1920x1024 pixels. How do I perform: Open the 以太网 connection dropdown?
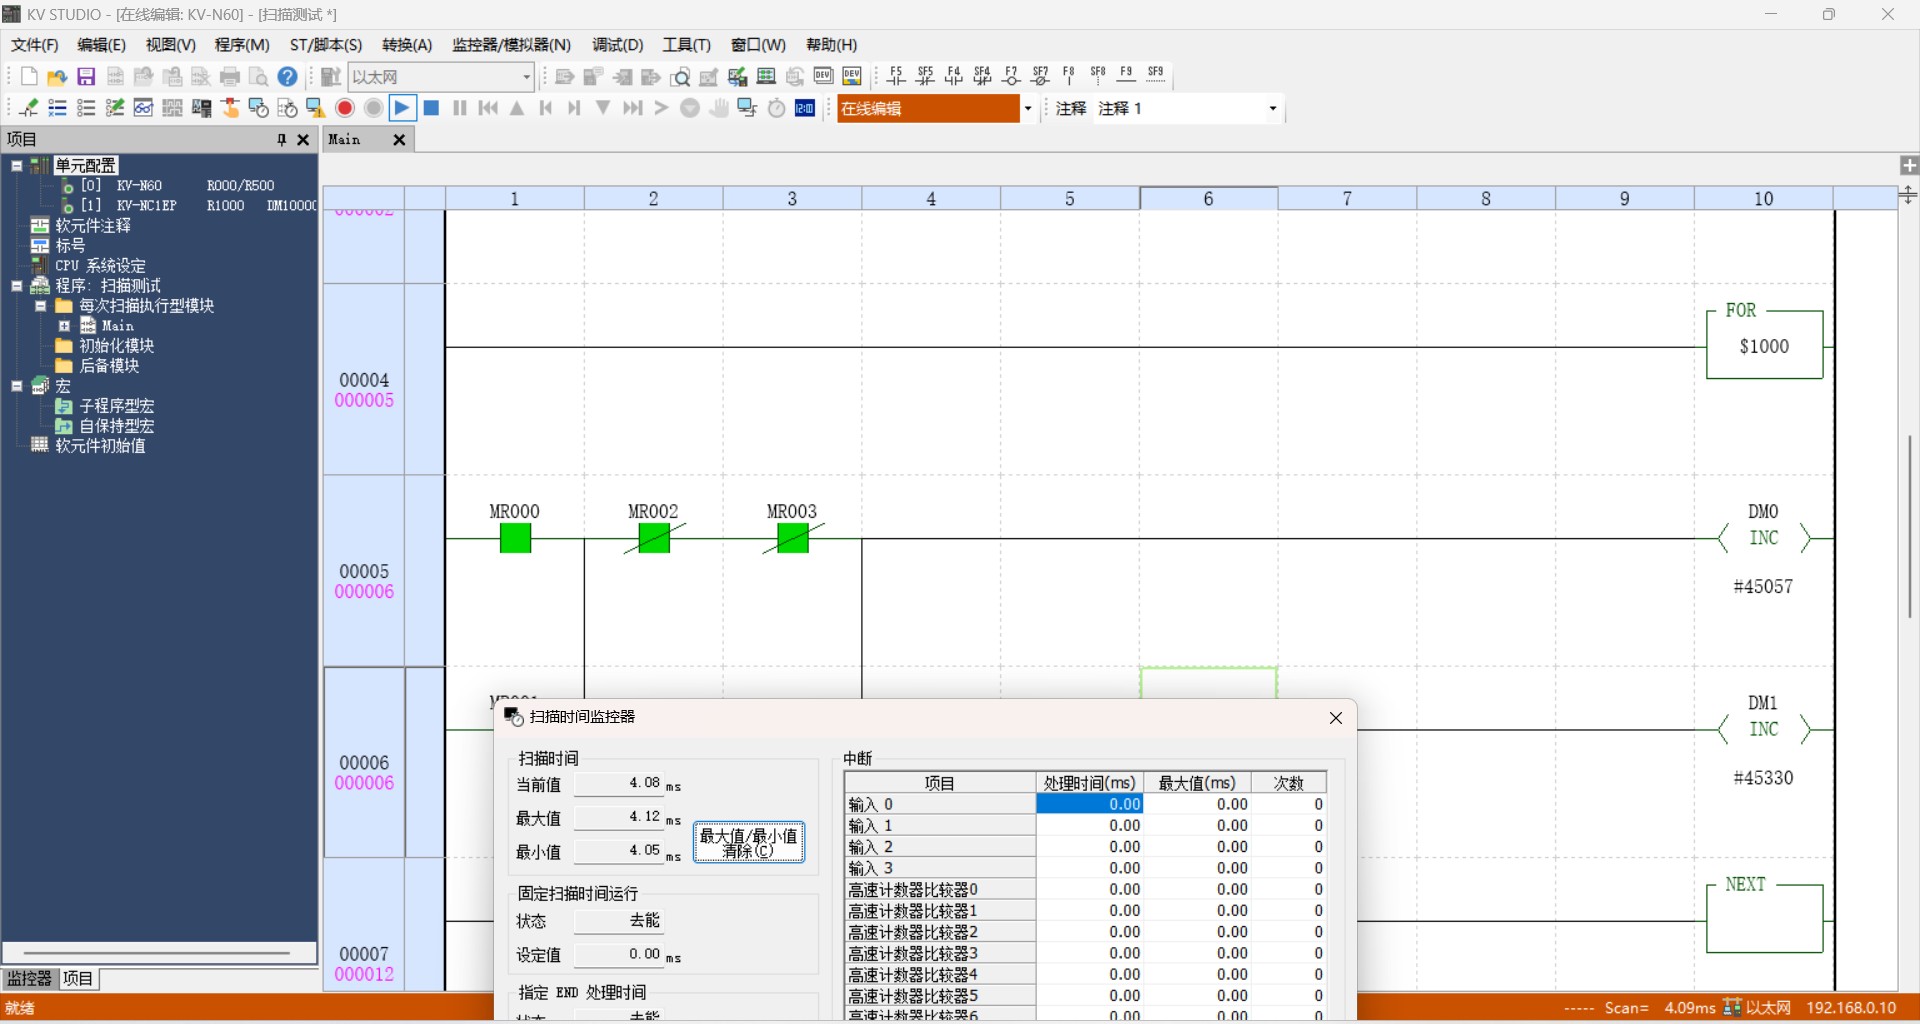[x=527, y=77]
